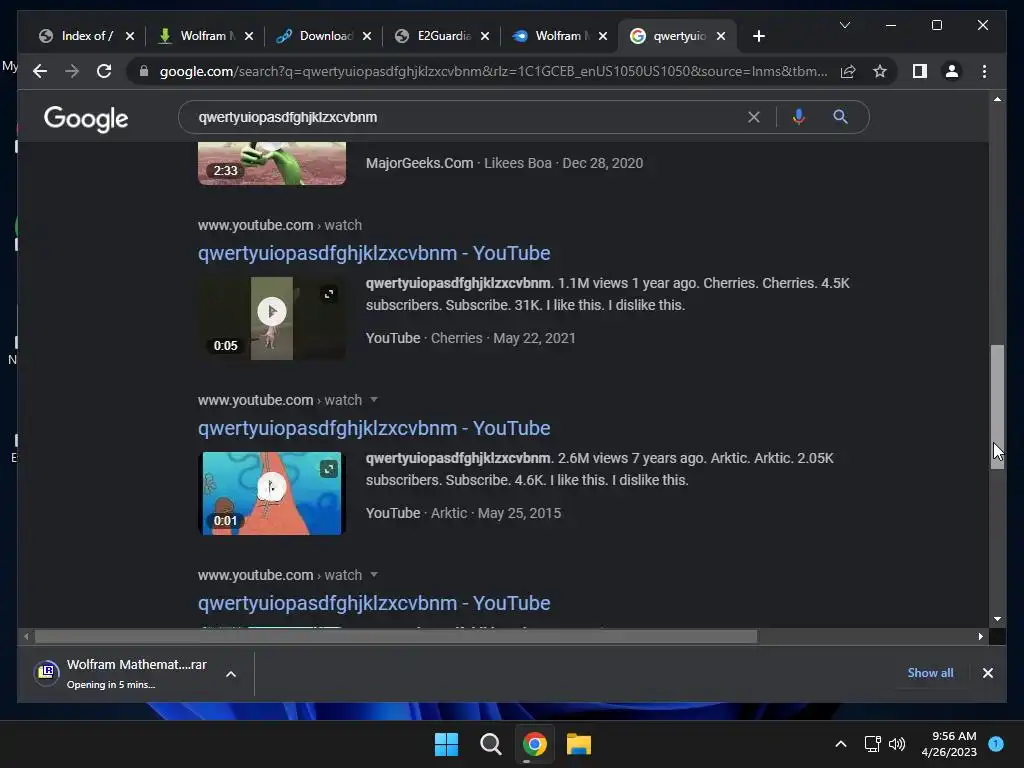
Task: Open the Arktic YouTube result link
Action: point(374,428)
